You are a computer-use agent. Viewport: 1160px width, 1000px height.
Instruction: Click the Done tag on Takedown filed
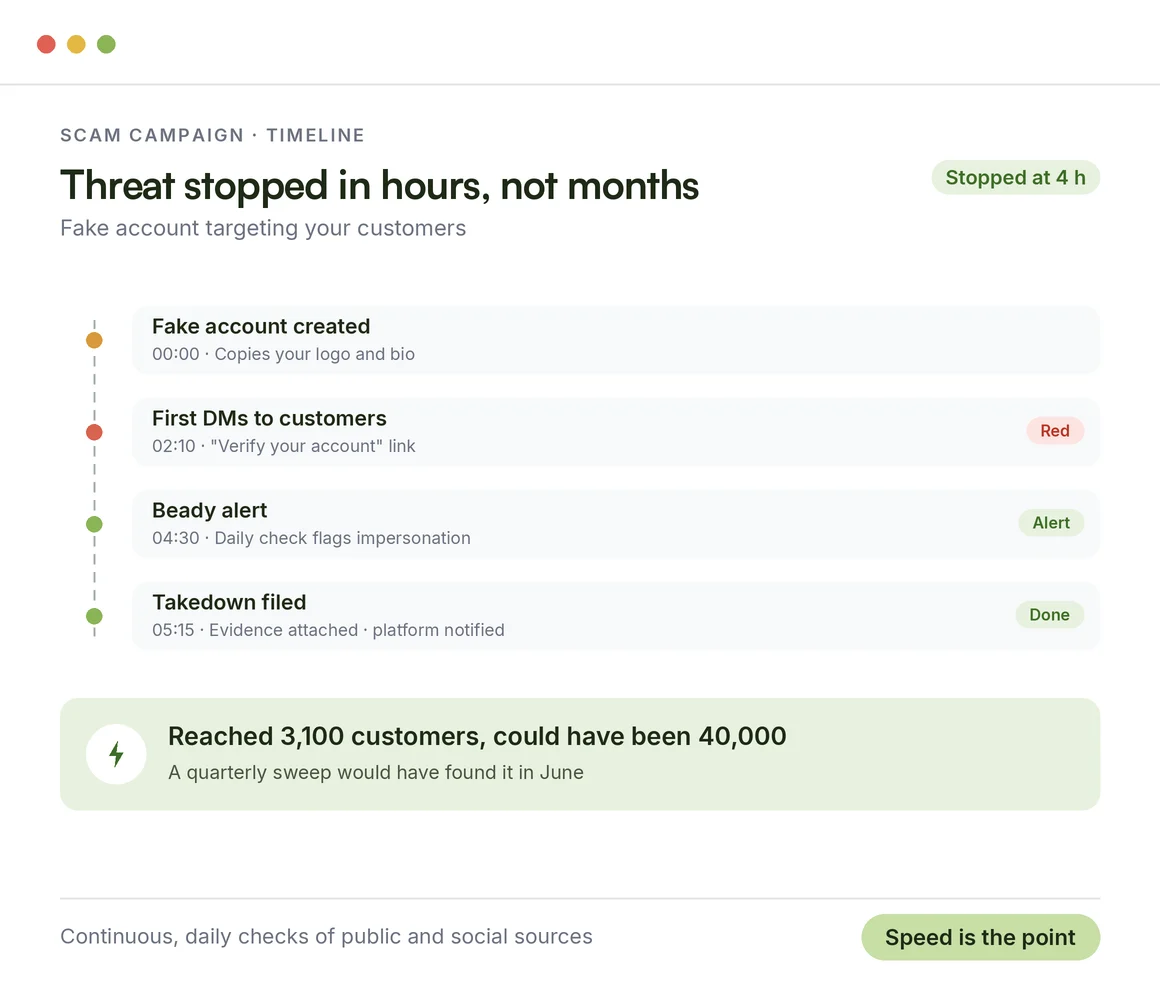1050,615
